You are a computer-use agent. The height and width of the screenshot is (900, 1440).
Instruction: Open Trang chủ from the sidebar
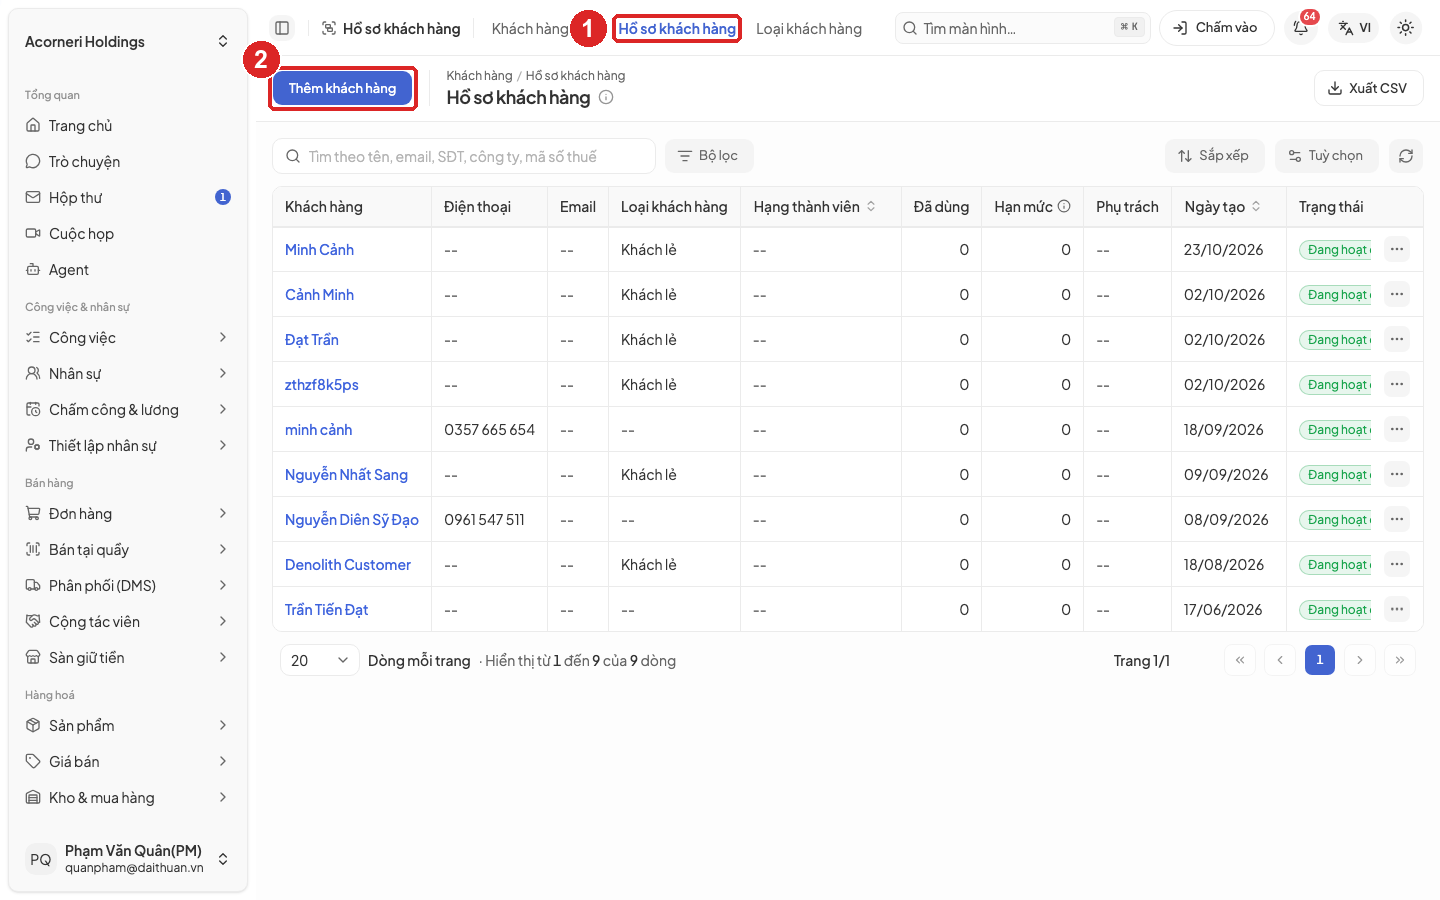[x=128, y=126]
